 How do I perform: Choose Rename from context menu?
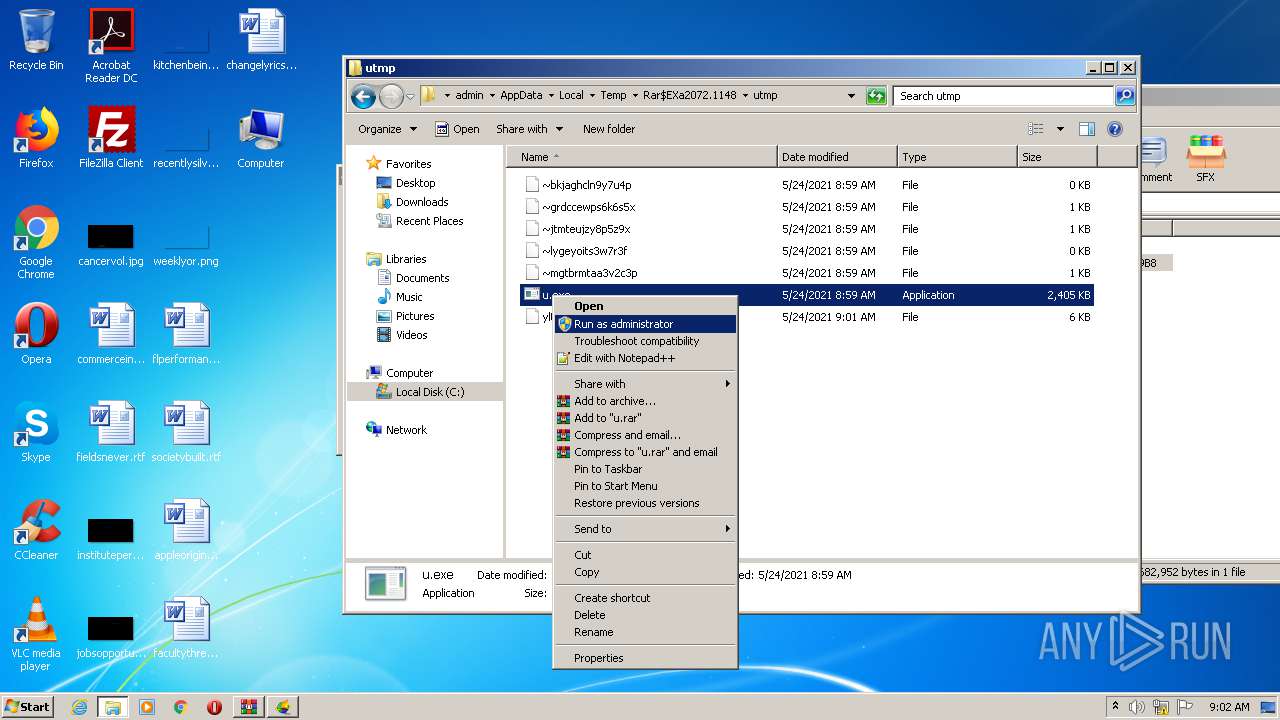(645, 632)
